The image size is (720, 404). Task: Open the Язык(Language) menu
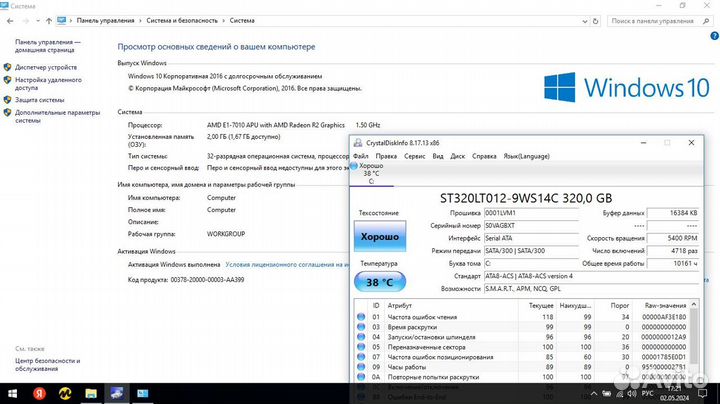point(526,156)
